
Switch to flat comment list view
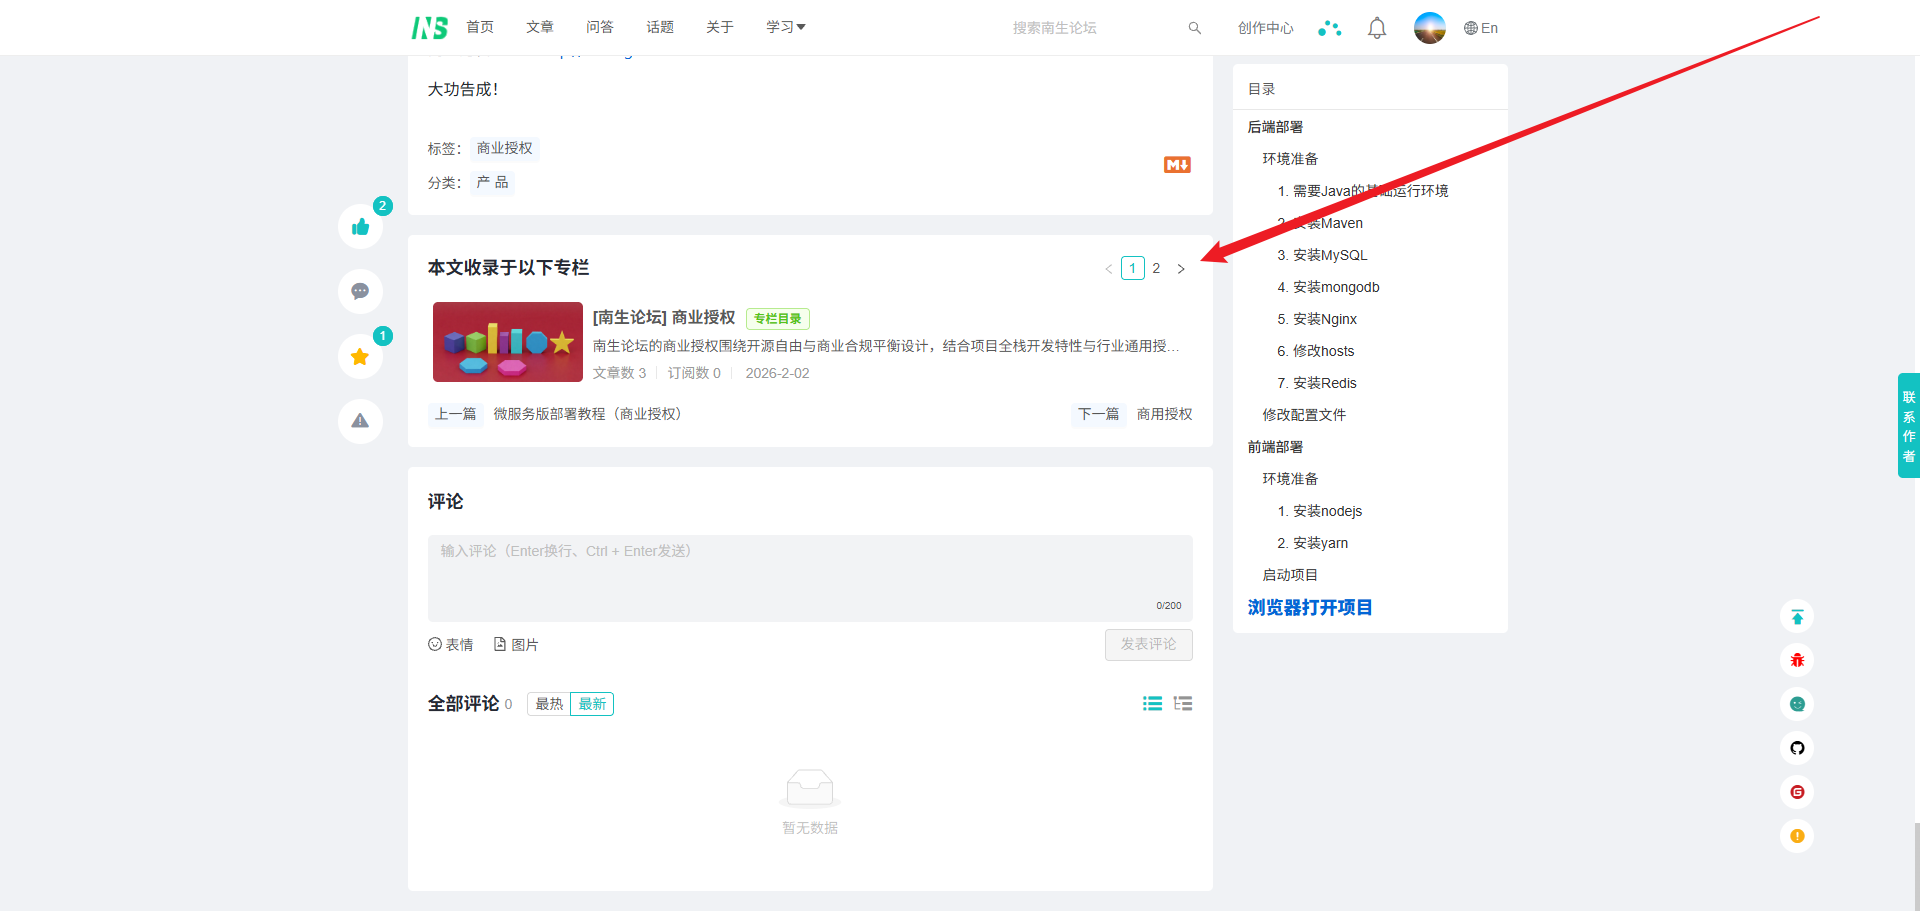point(1152,704)
